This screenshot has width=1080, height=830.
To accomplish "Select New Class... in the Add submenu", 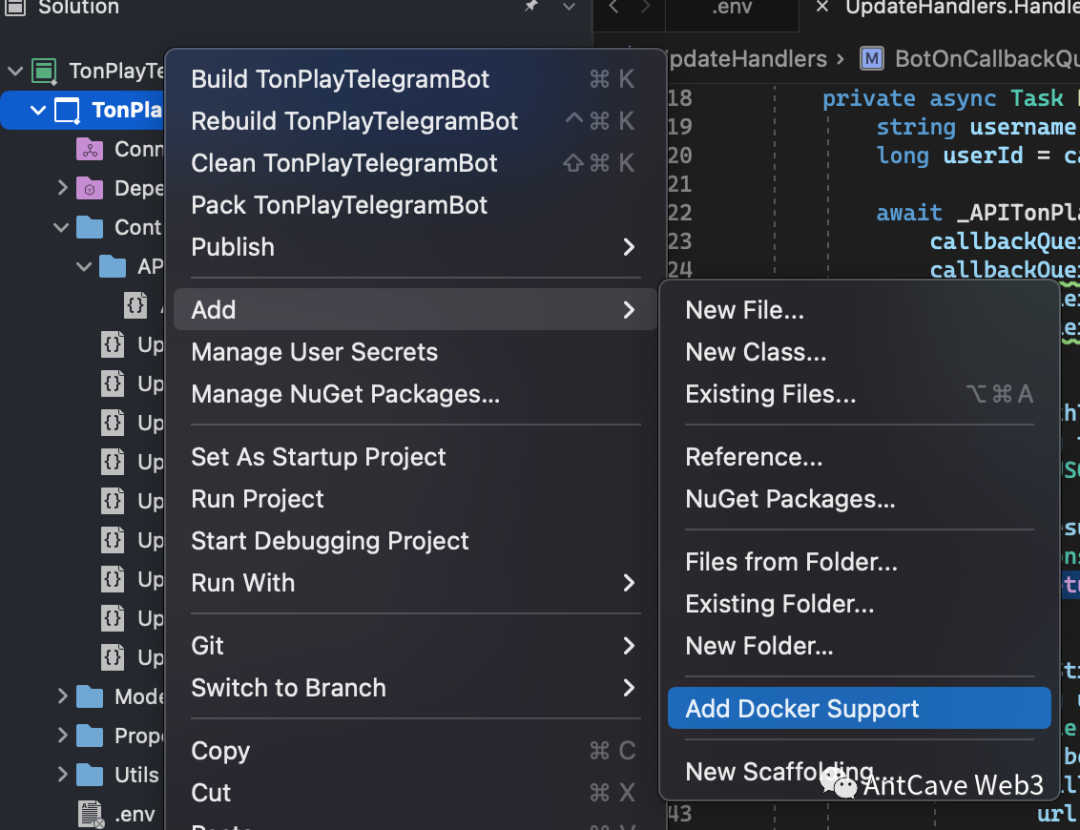I will 755,352.
